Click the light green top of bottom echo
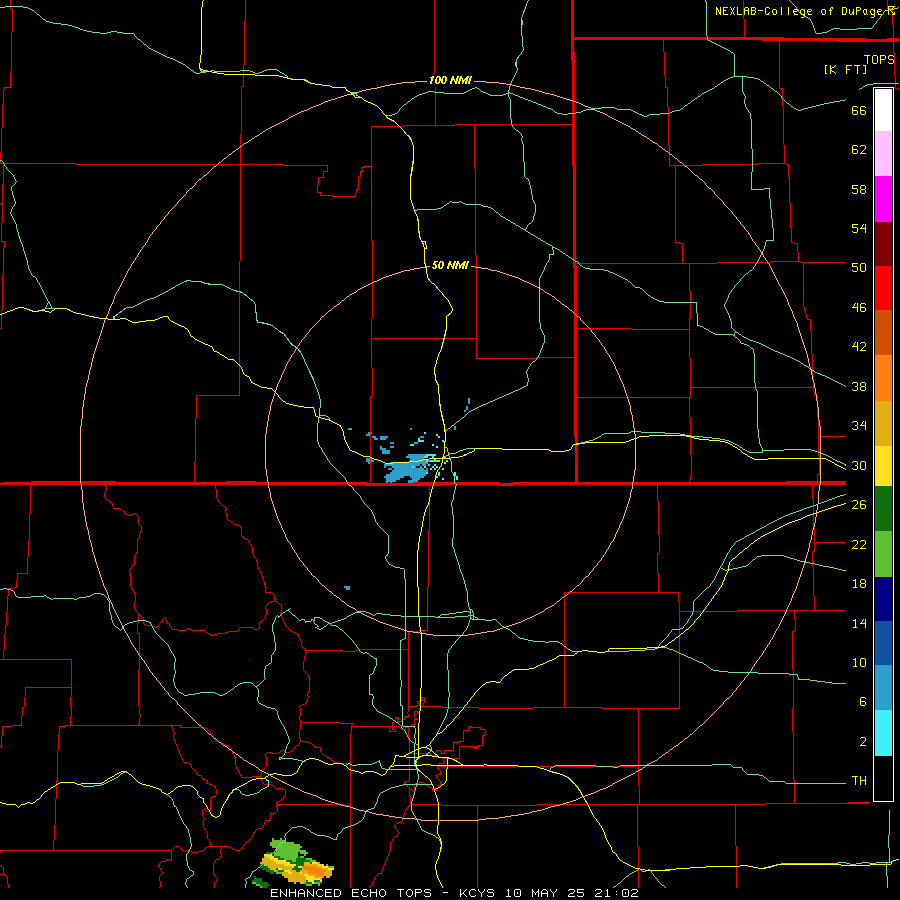 point(287,848)
